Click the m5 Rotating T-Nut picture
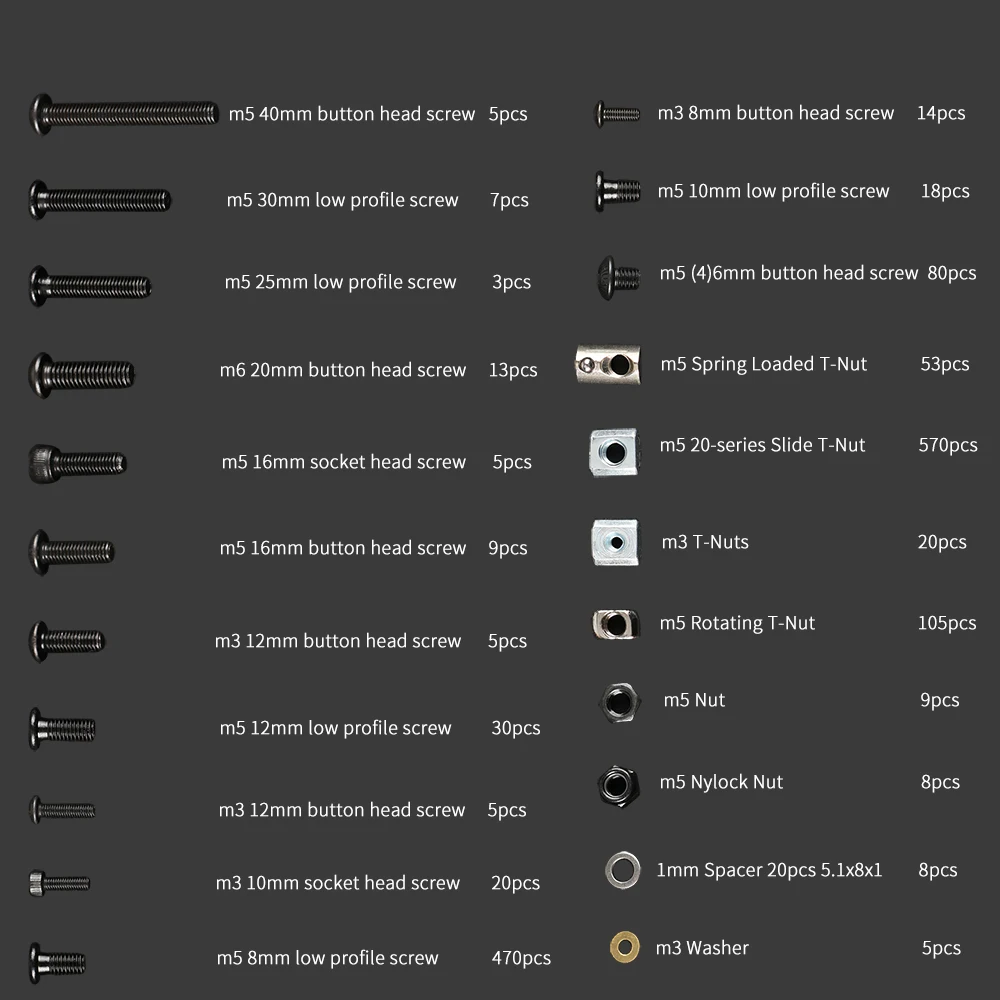The image size is (1000, 1000). point(615,624)
